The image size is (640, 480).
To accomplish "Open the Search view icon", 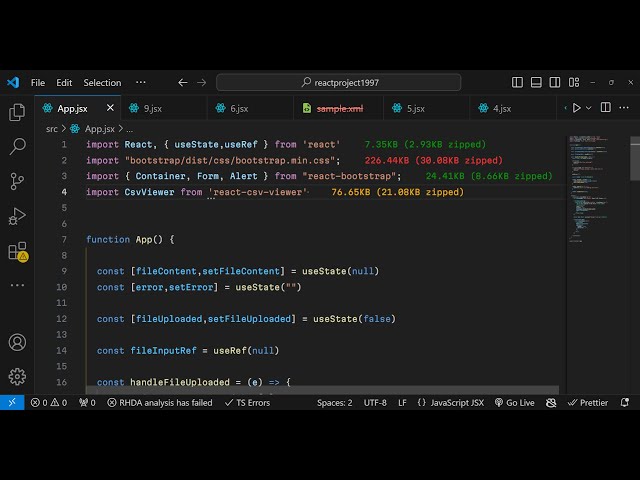I will (x=17, y=147).
